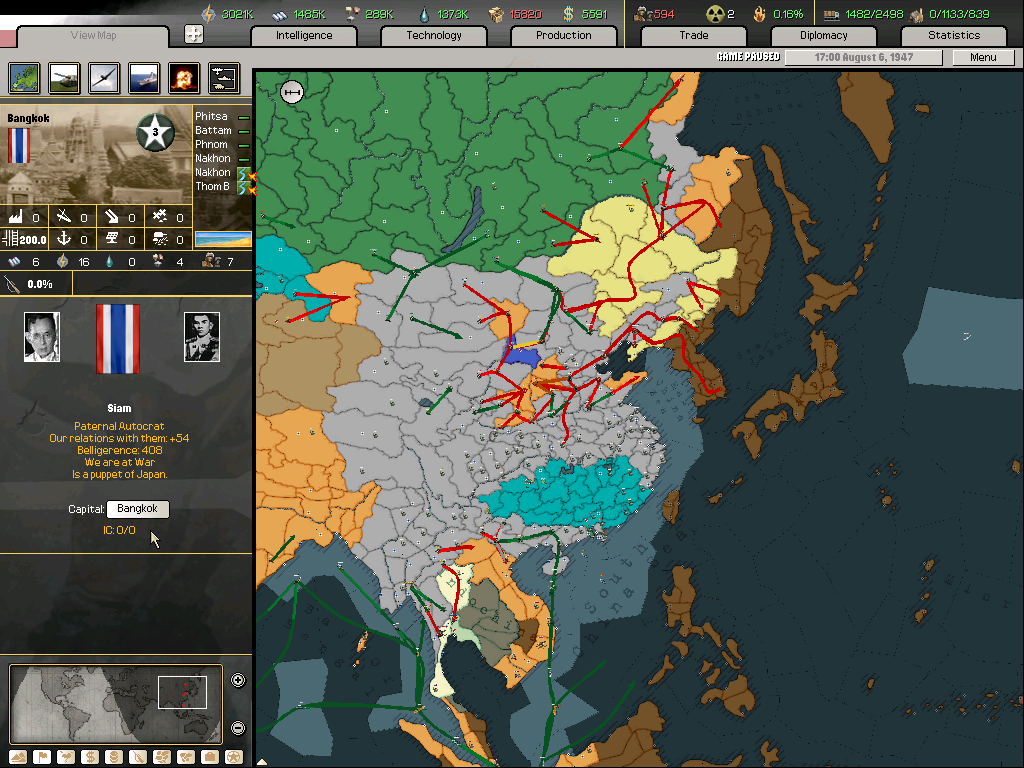Select the air units plane icon
Screen dimensions: 1024x768
coord(104,77)
